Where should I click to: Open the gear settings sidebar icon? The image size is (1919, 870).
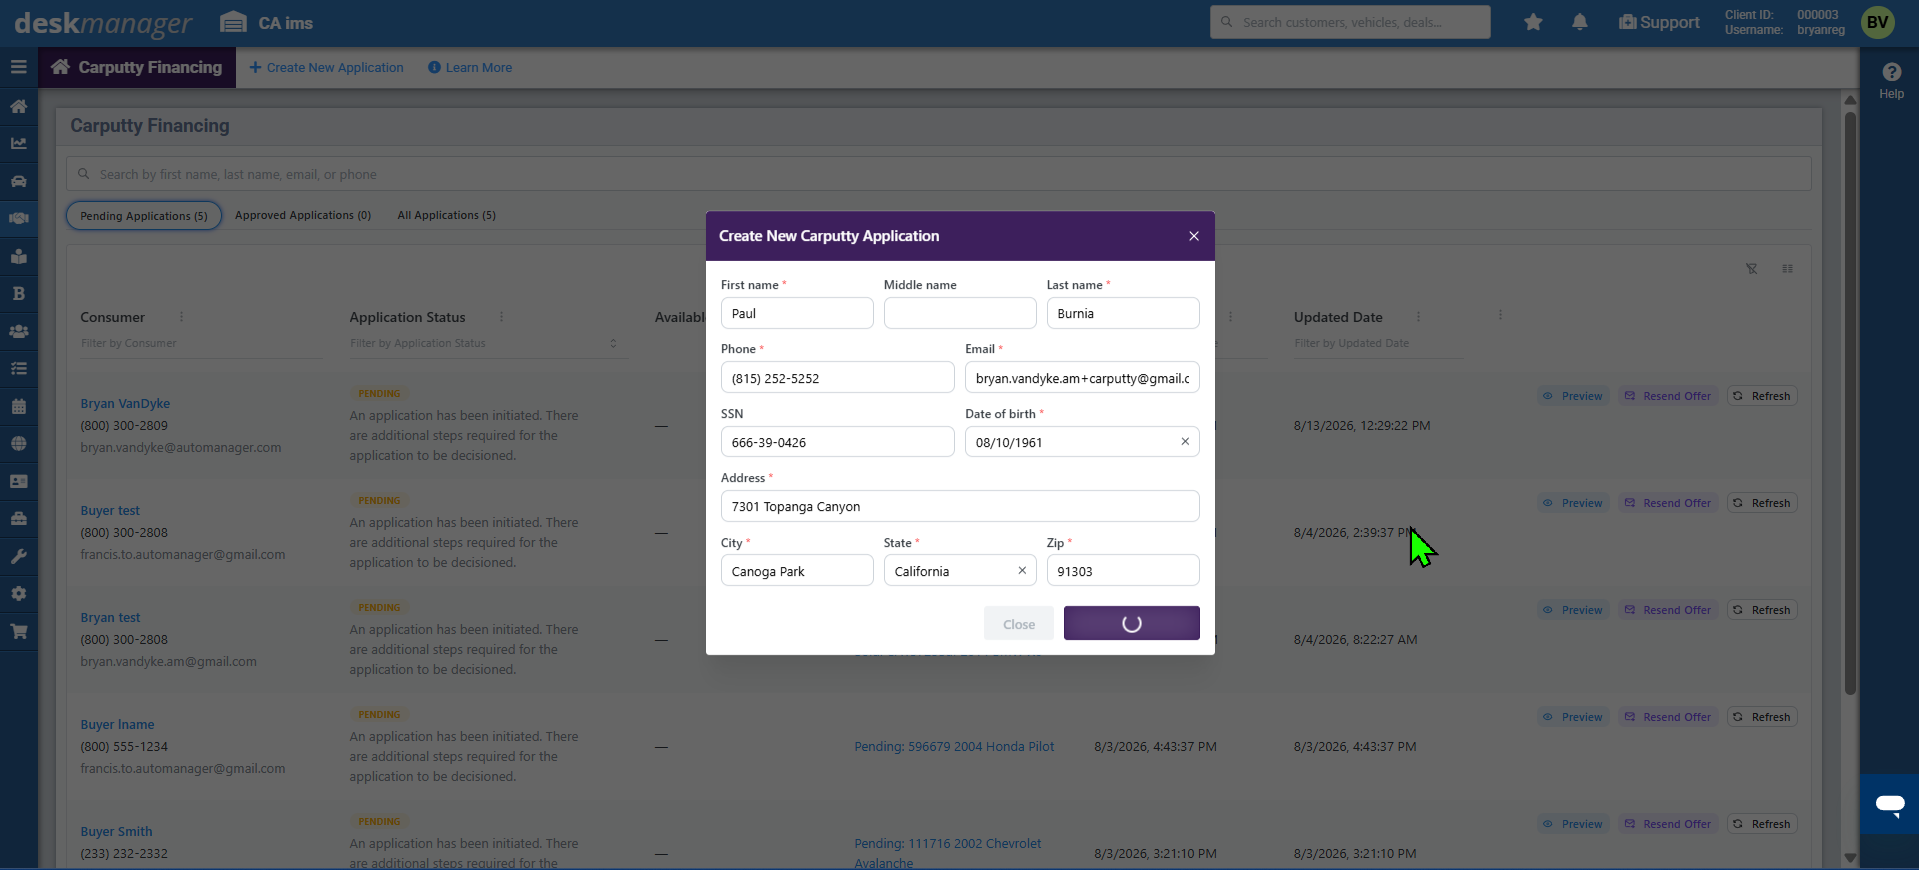coord(18,593)
